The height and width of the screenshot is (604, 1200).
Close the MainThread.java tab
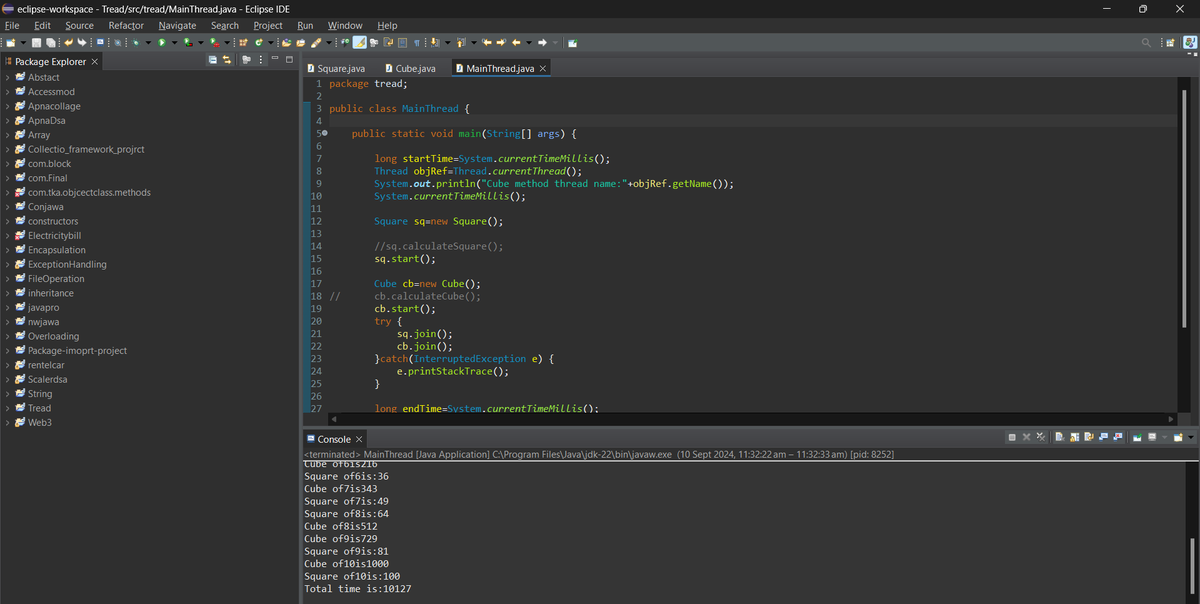(543, 68)
